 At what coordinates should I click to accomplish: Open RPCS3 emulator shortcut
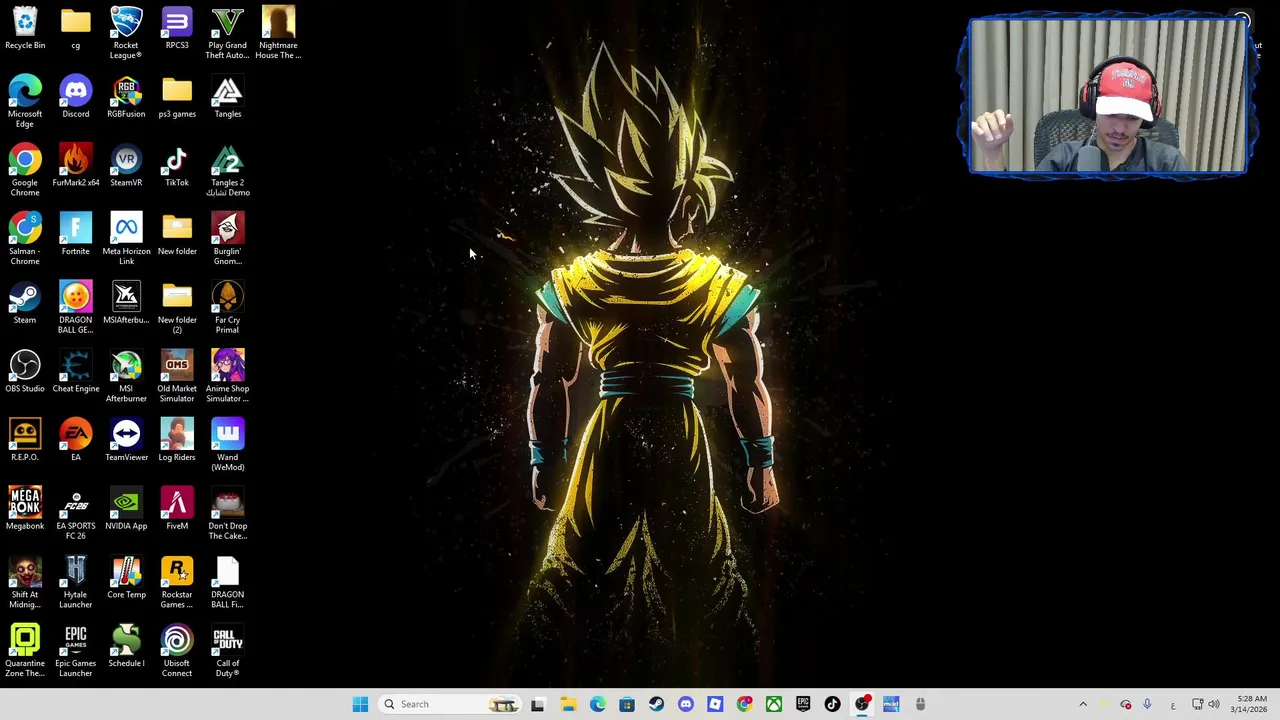pyautogui.click(x=177, y=28)
